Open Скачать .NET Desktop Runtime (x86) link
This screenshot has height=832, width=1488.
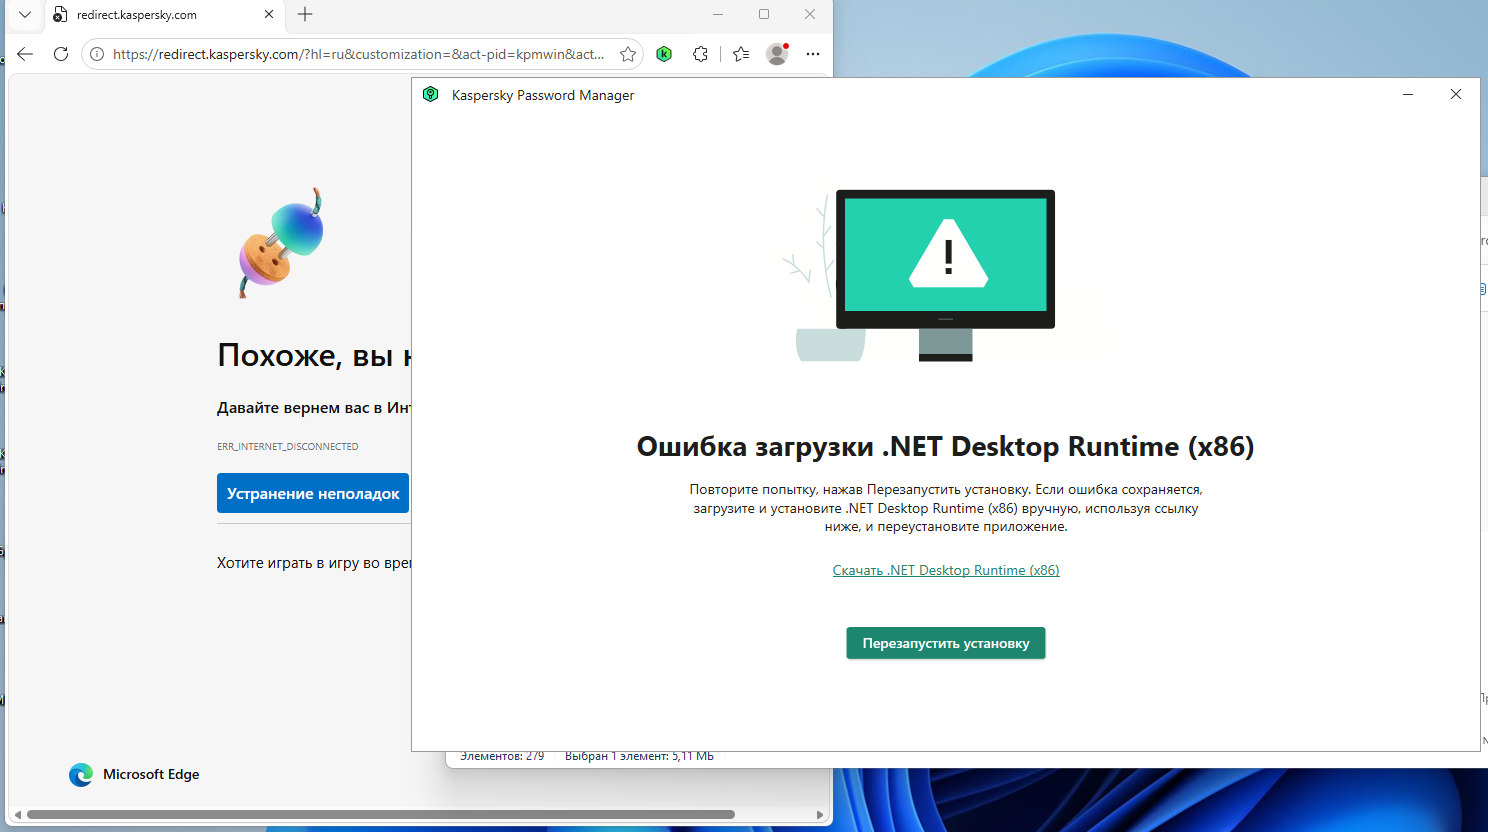pos(946,570)
